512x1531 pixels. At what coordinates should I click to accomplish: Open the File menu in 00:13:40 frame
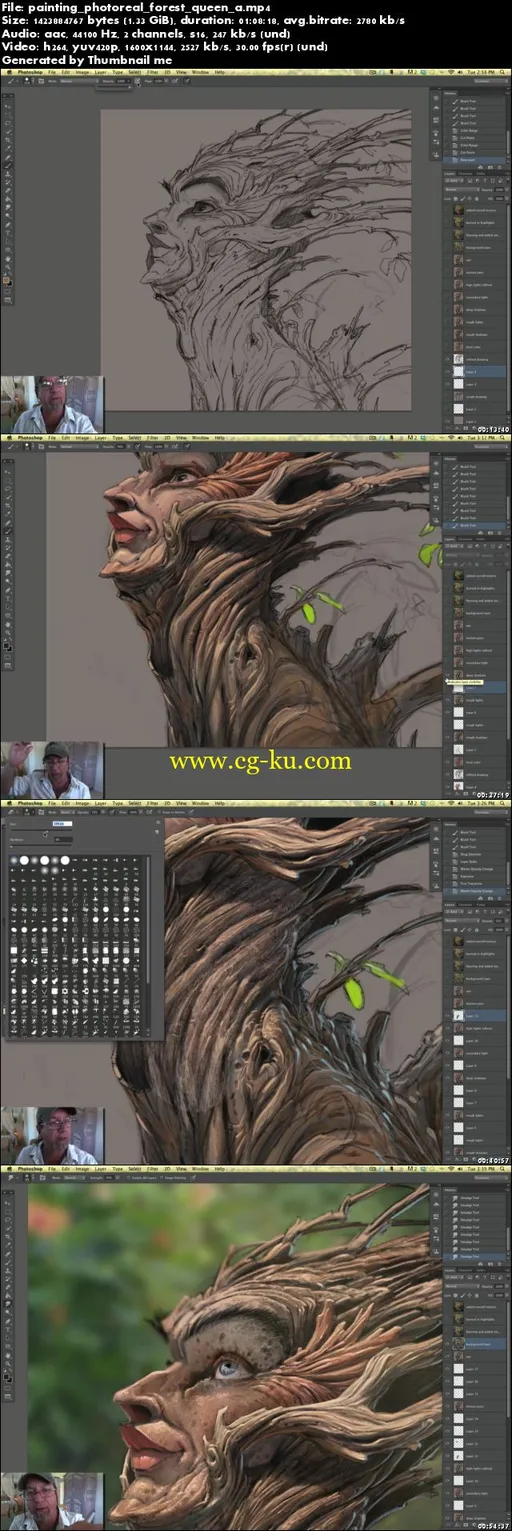(51, 73)
